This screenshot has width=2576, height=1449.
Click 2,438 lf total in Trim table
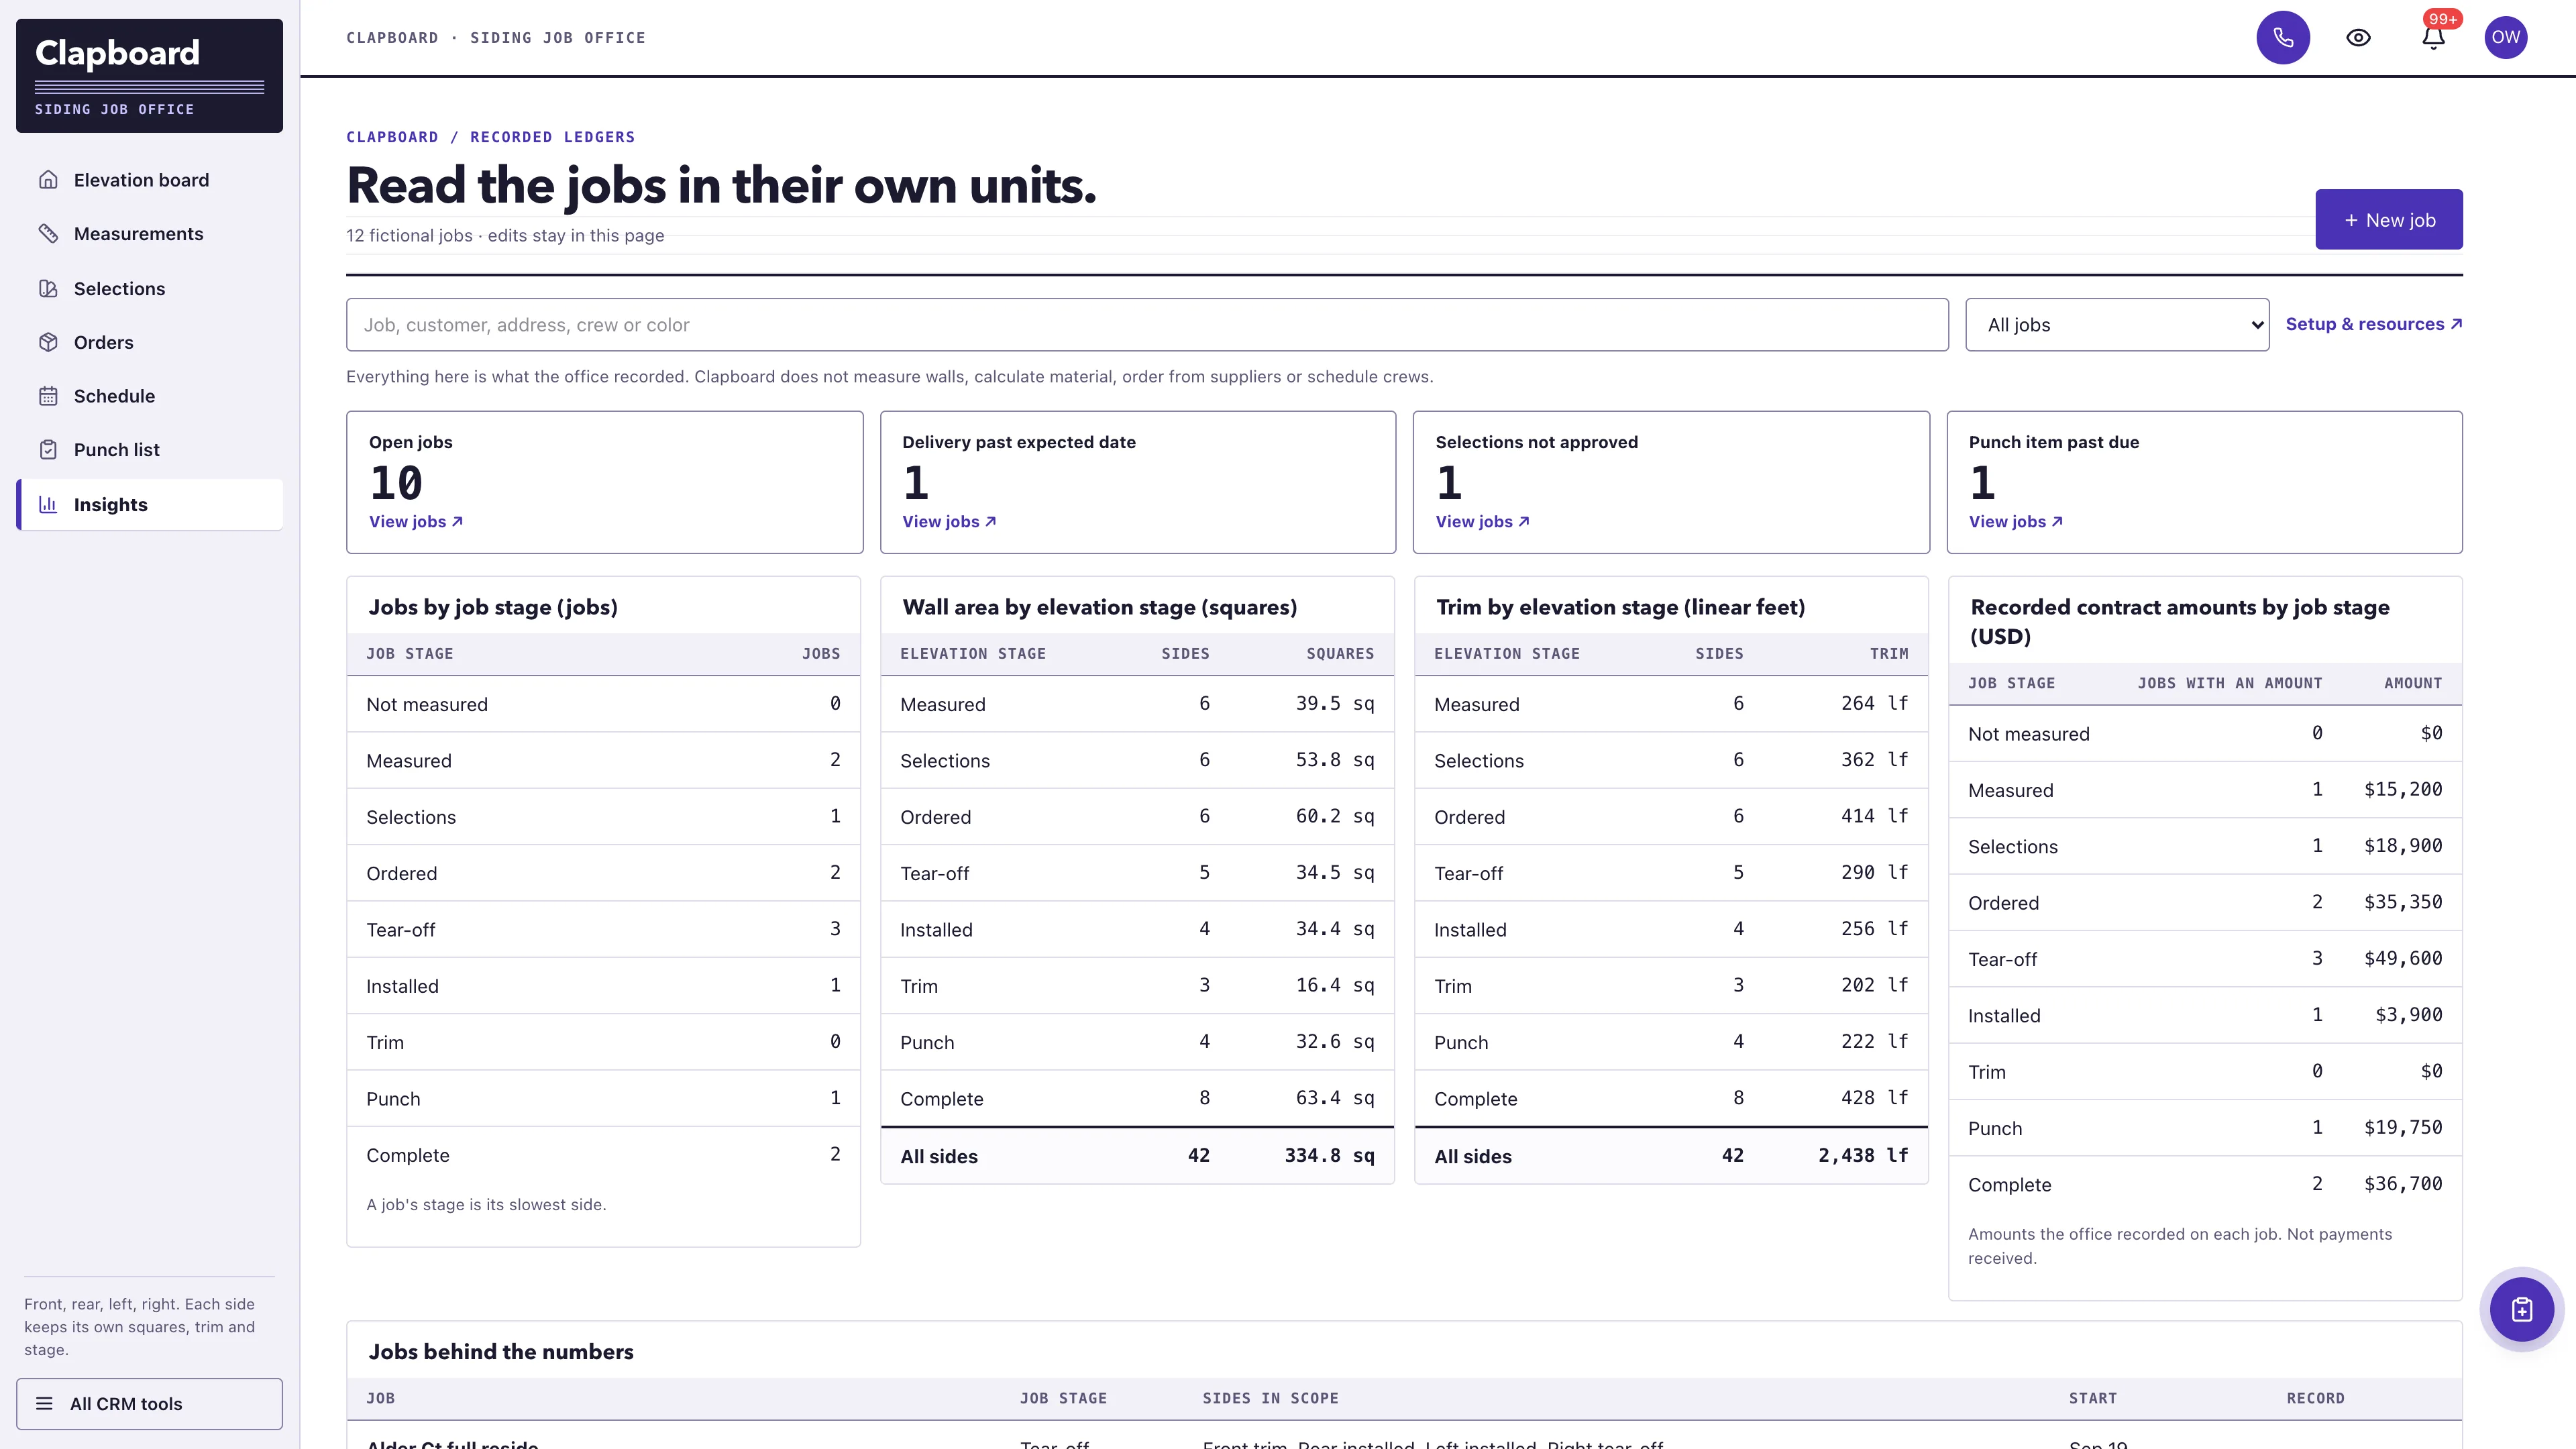click(1862, 1155)
